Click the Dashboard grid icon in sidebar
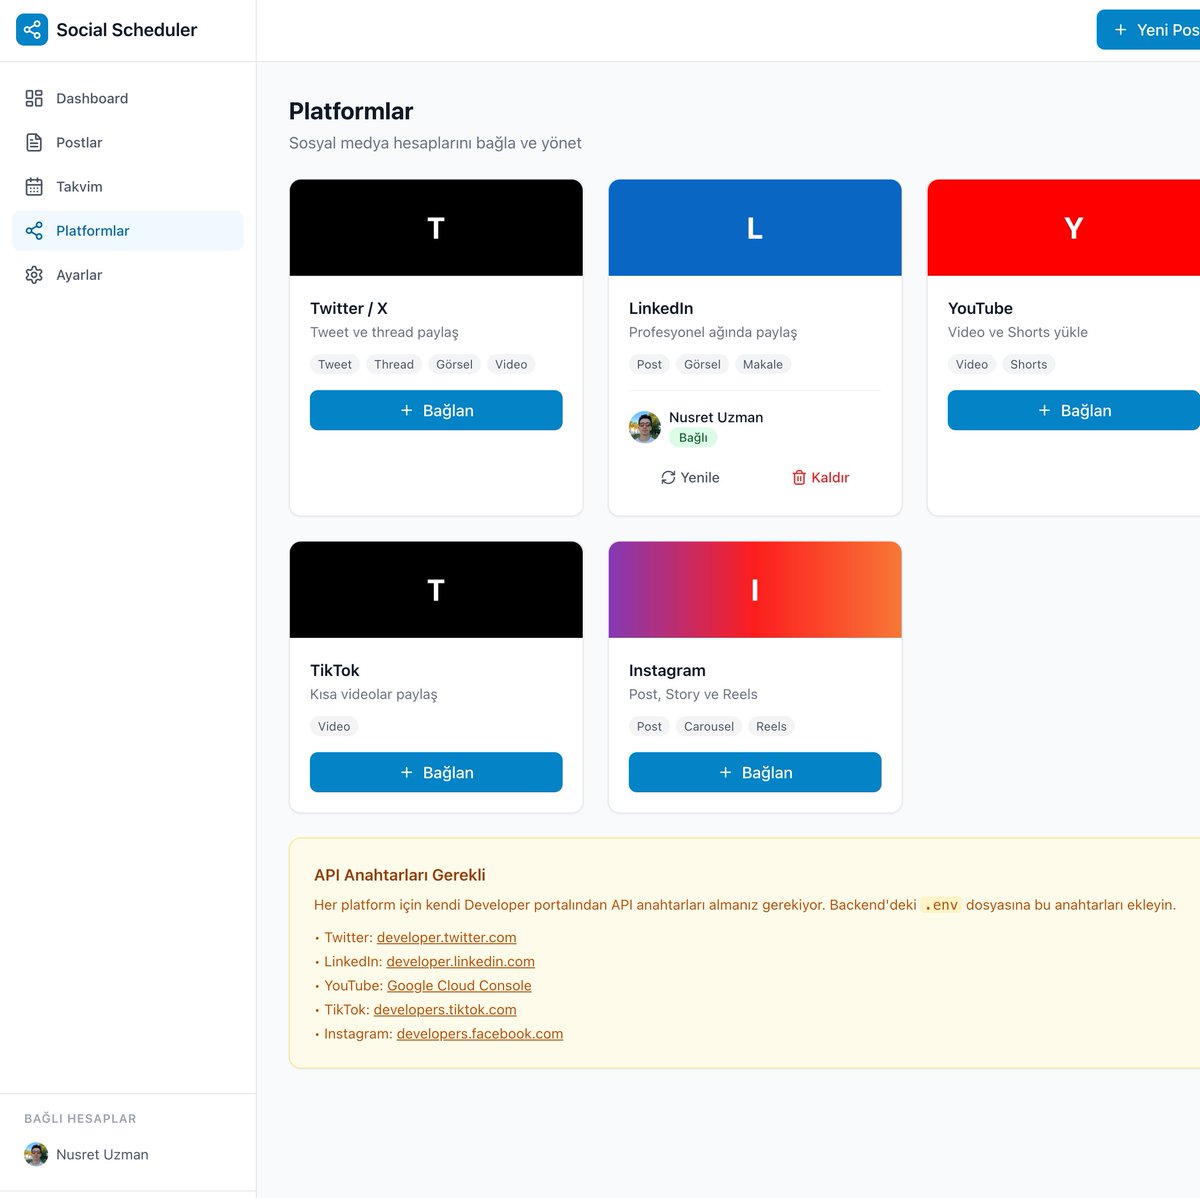1200x1198 pixels. (34, 98)
